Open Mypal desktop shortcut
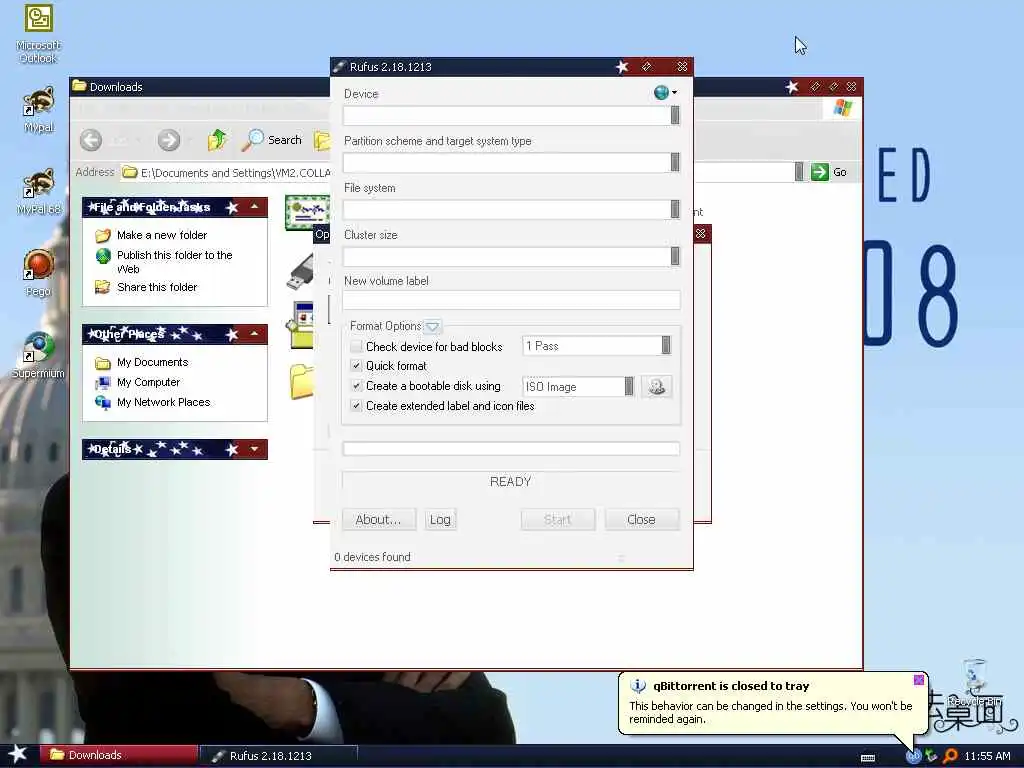This screenshot has height=768, width=1024. pyautogui.click(x=39, y=110)
